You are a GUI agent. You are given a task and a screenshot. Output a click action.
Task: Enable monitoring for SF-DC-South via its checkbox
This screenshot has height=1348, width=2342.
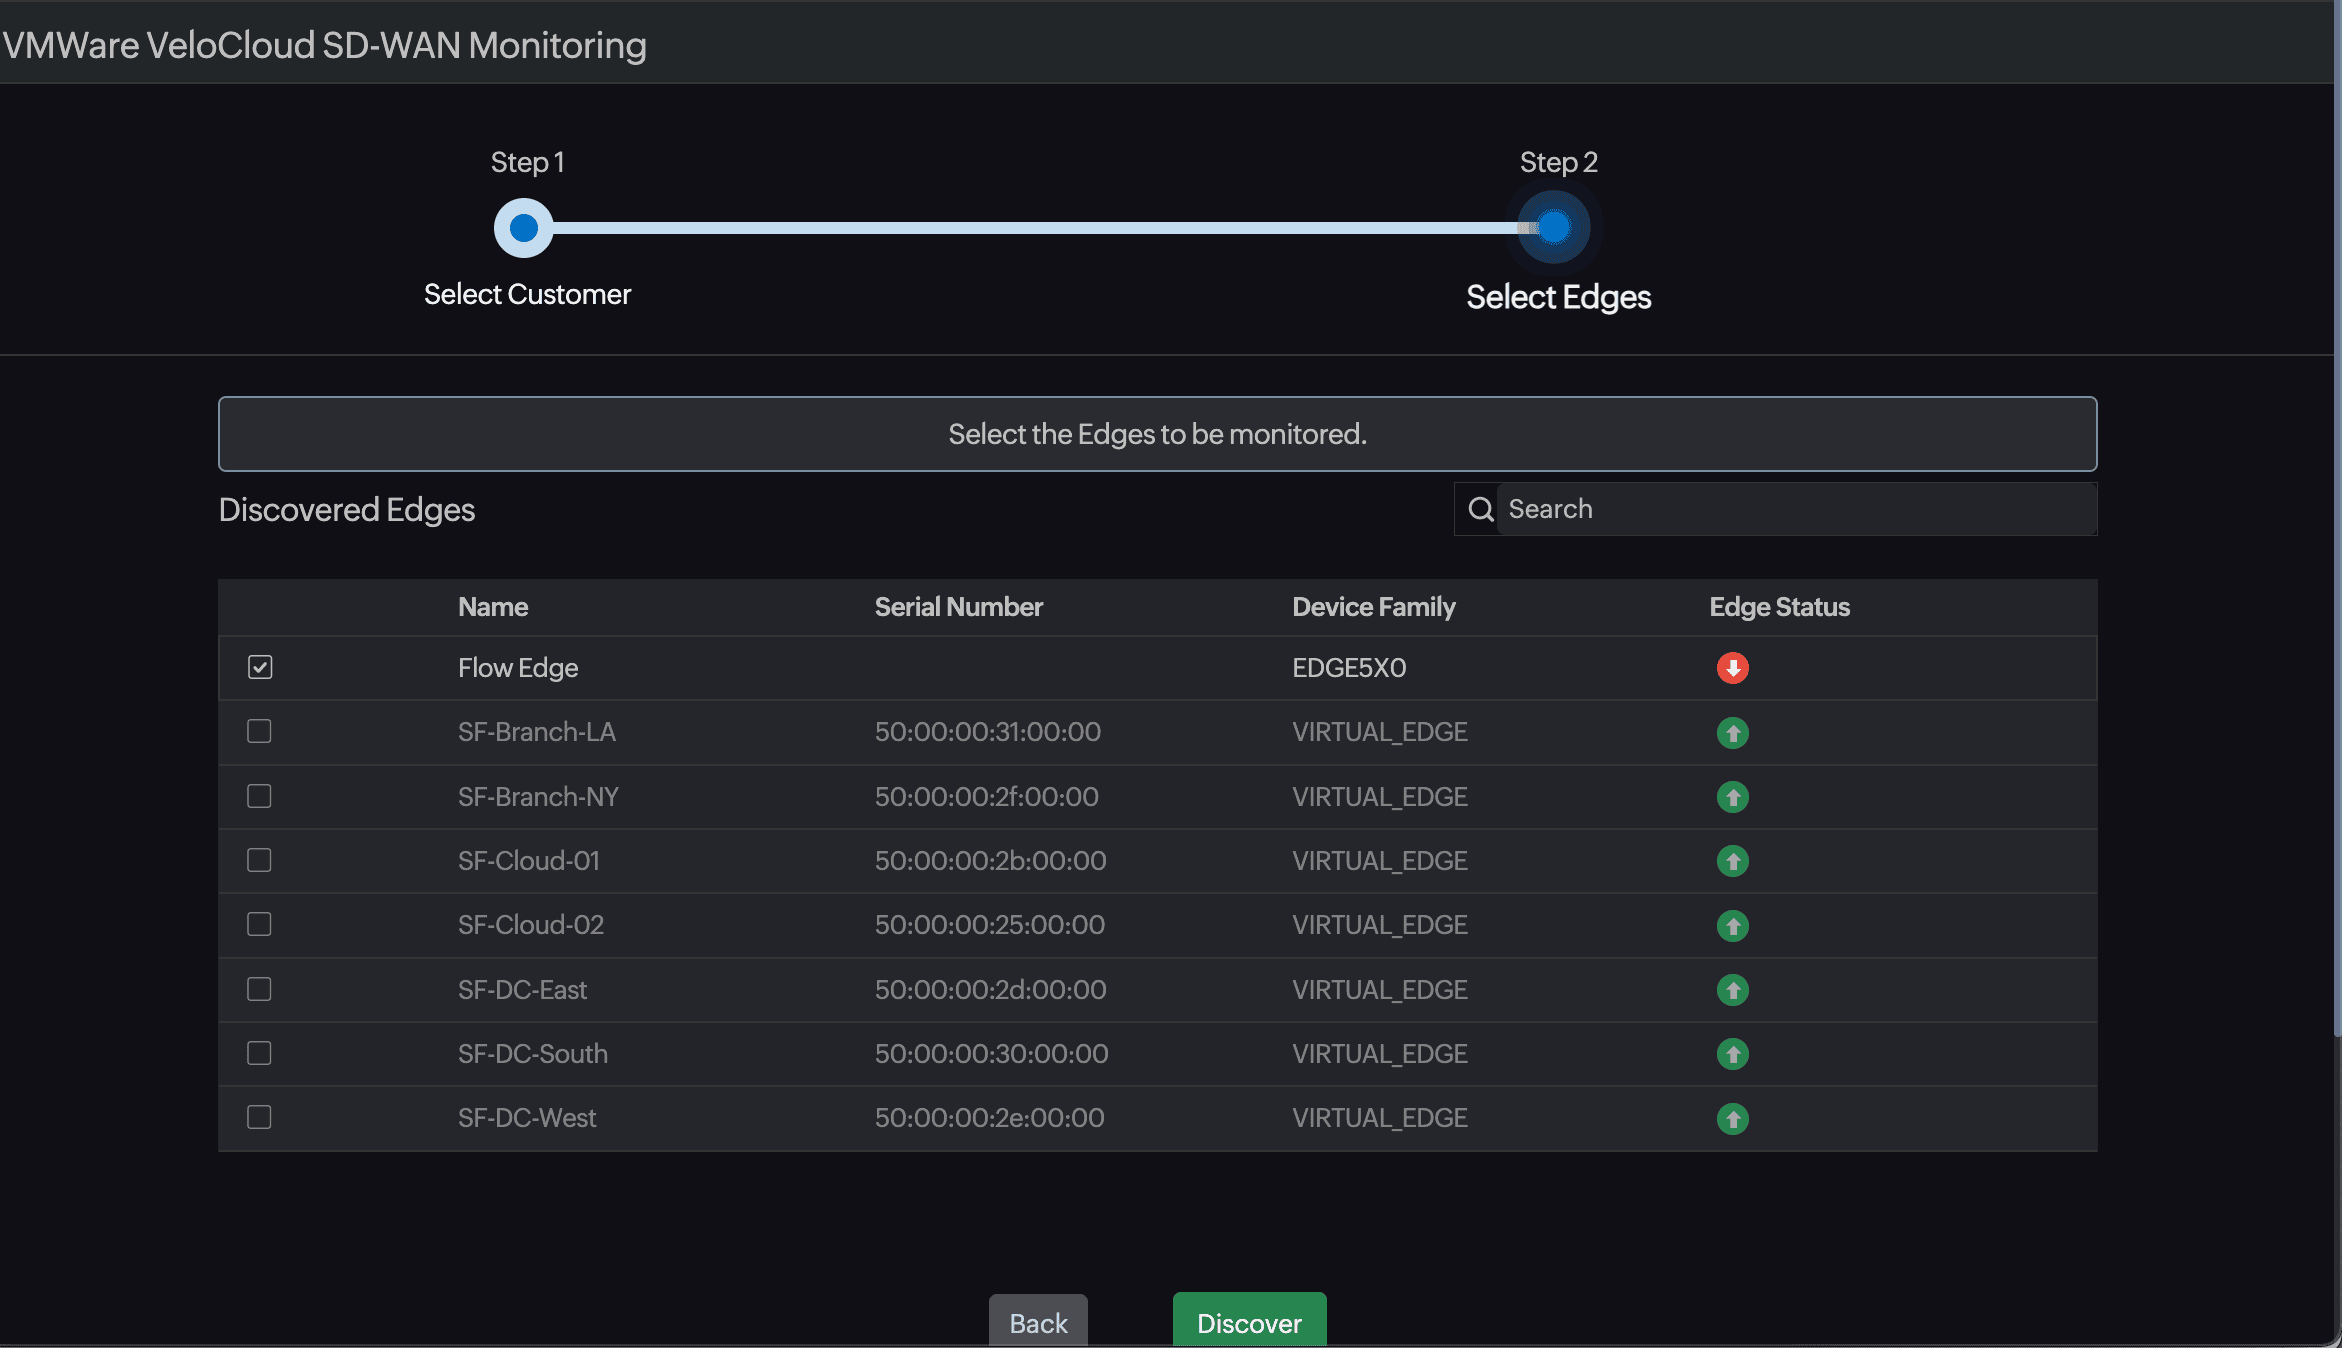tap(259, 1053)
